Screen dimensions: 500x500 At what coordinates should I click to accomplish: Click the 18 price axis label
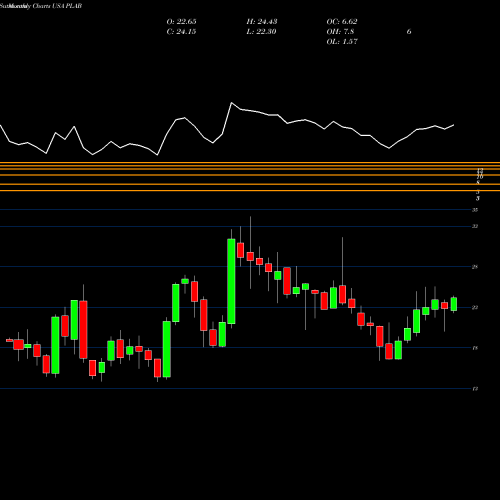click(475, 348)
